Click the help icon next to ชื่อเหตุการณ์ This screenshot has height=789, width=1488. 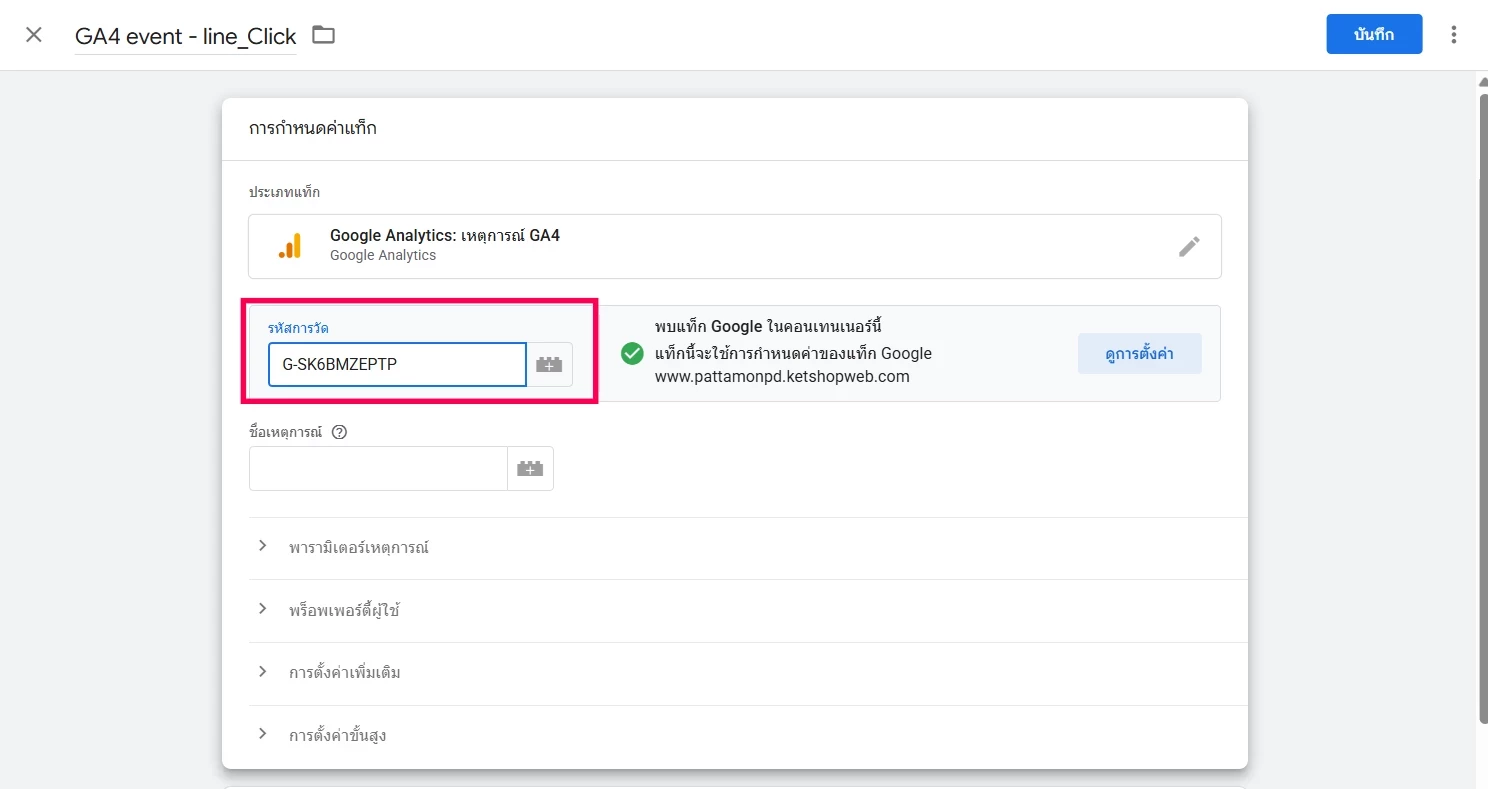pos(339,432)
